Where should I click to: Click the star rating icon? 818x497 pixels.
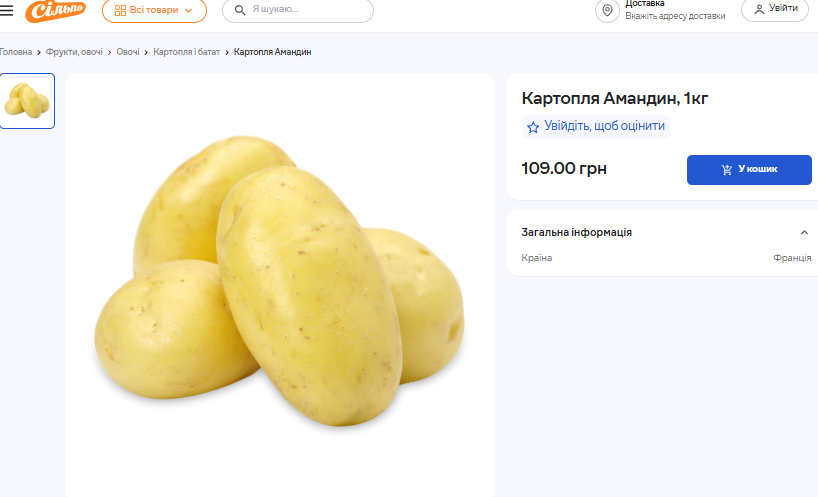coord(533,127)
